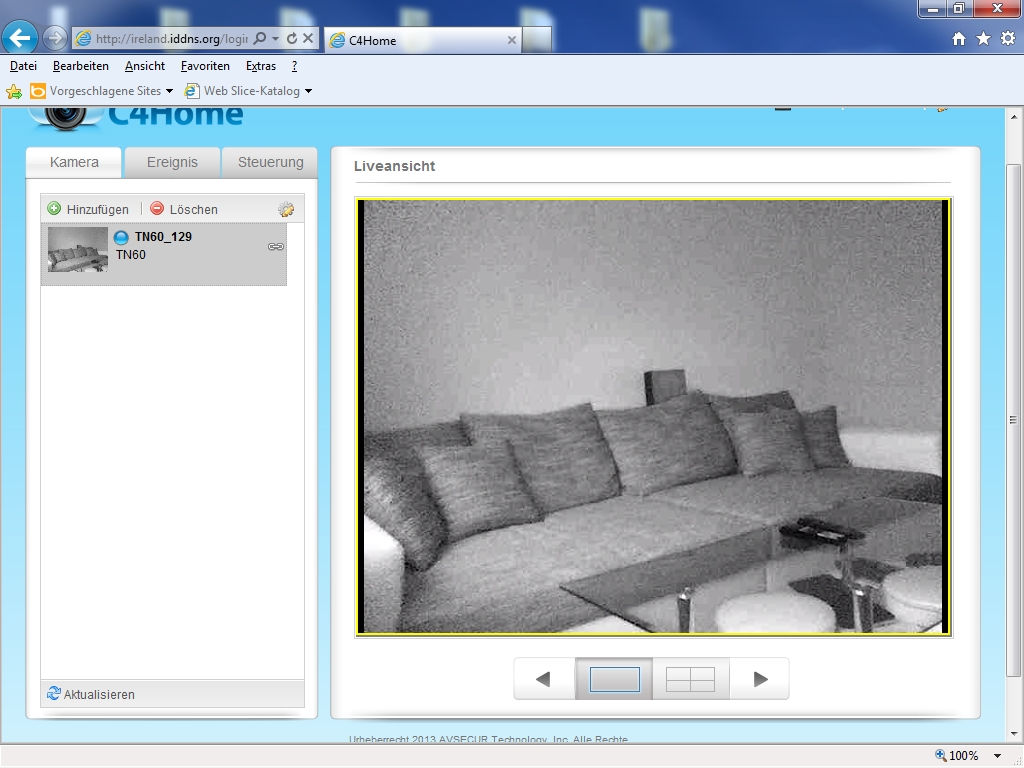Select the TN60_129 camera thumbnail
1024x768 pixels.
coord(78,249)
